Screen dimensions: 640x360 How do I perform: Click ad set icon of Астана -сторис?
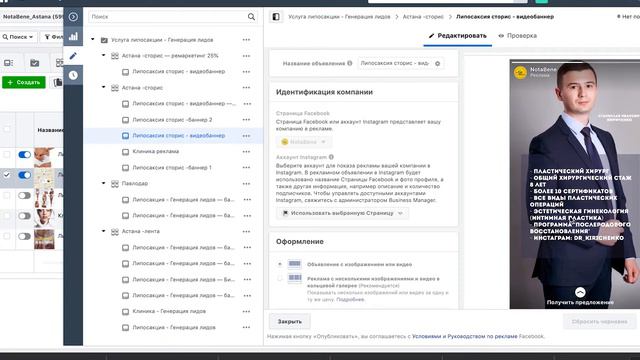(x=115, y=88)
